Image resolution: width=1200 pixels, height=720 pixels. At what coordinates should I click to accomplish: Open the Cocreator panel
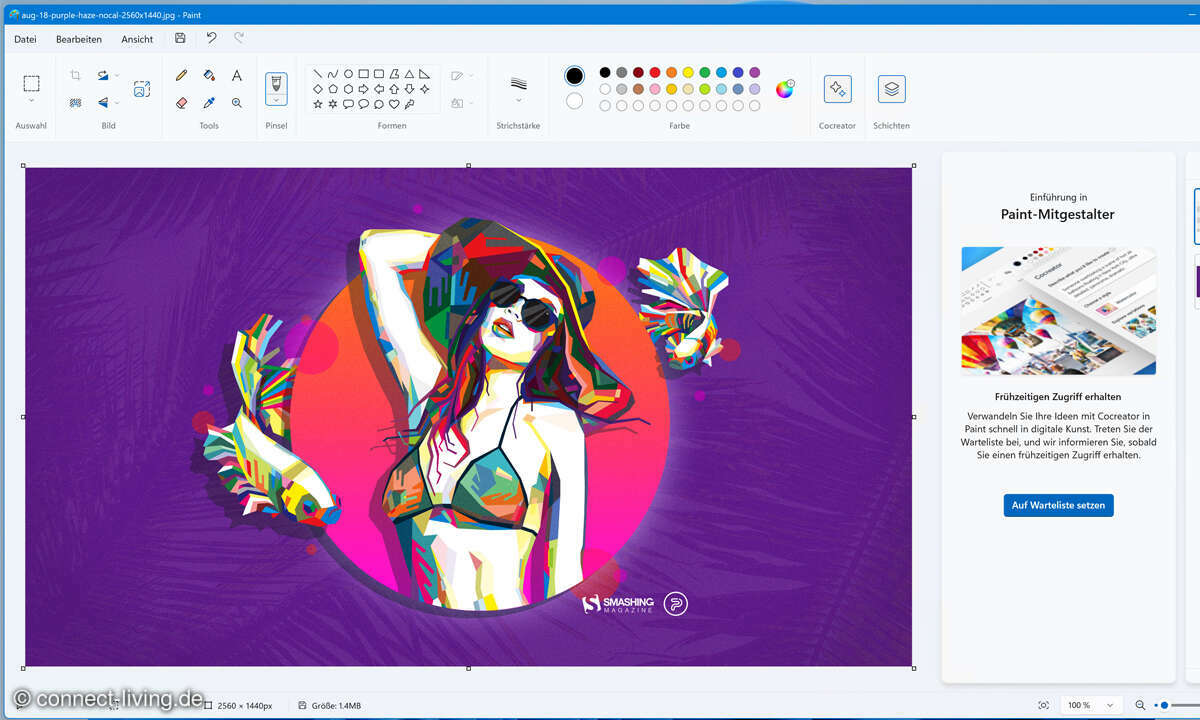click(x=837, y=89)
